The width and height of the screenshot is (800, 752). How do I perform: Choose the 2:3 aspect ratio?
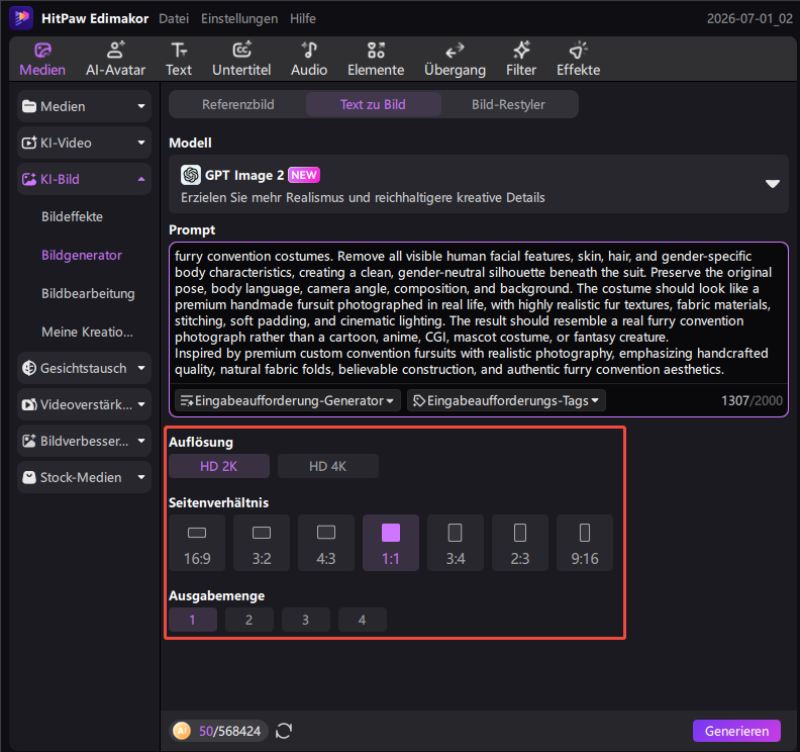520,543
